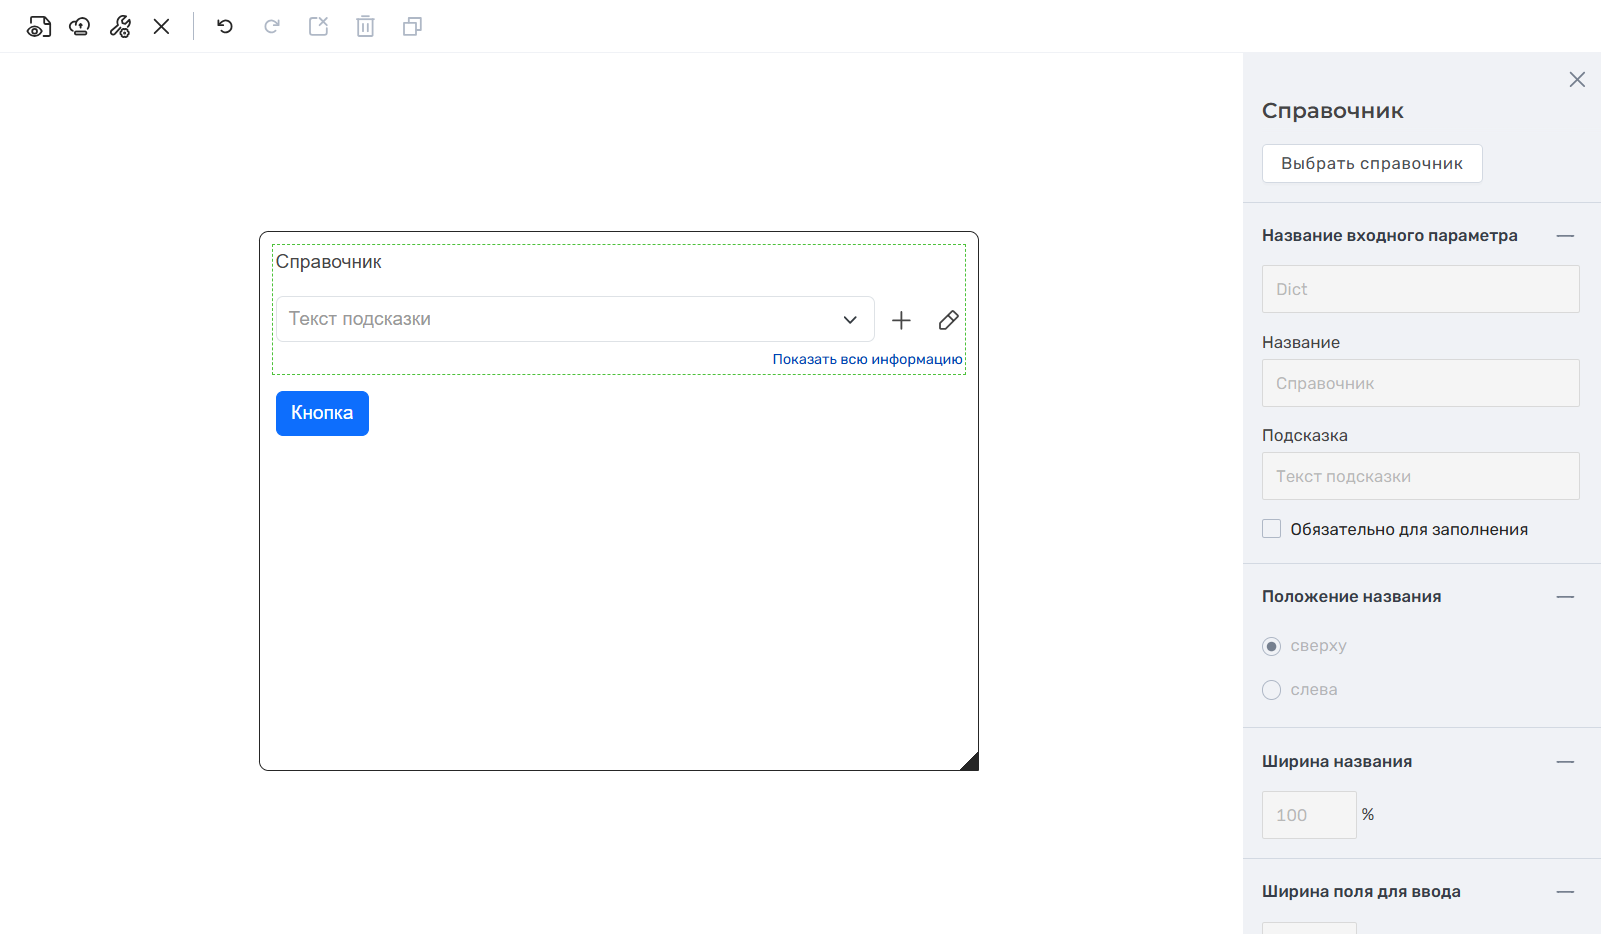This screenshot has width=1601, height=934.
Task: Click the undo arrow in toolbar
Action: (225, 27)
